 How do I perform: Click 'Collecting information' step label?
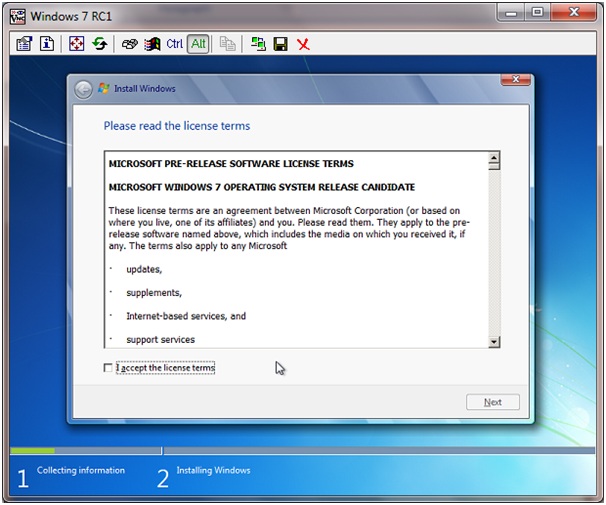tap(81, 470)
